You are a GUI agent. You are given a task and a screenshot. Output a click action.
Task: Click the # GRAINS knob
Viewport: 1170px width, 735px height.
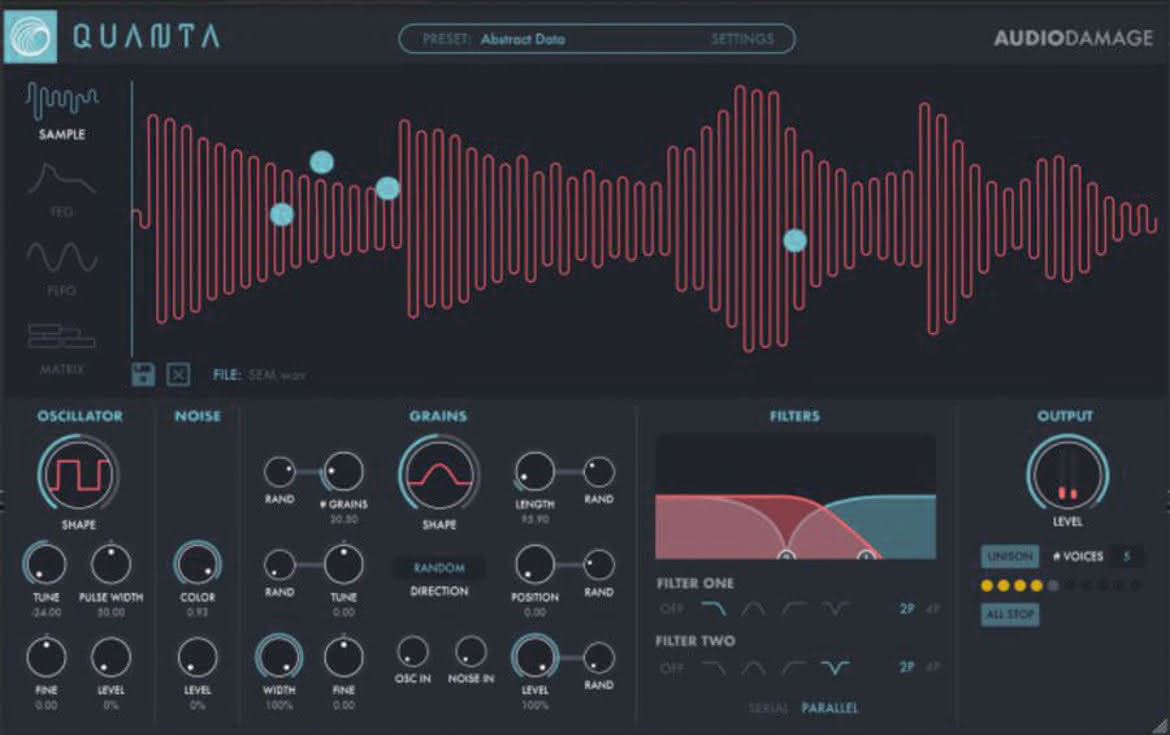(x=343, y=472)
